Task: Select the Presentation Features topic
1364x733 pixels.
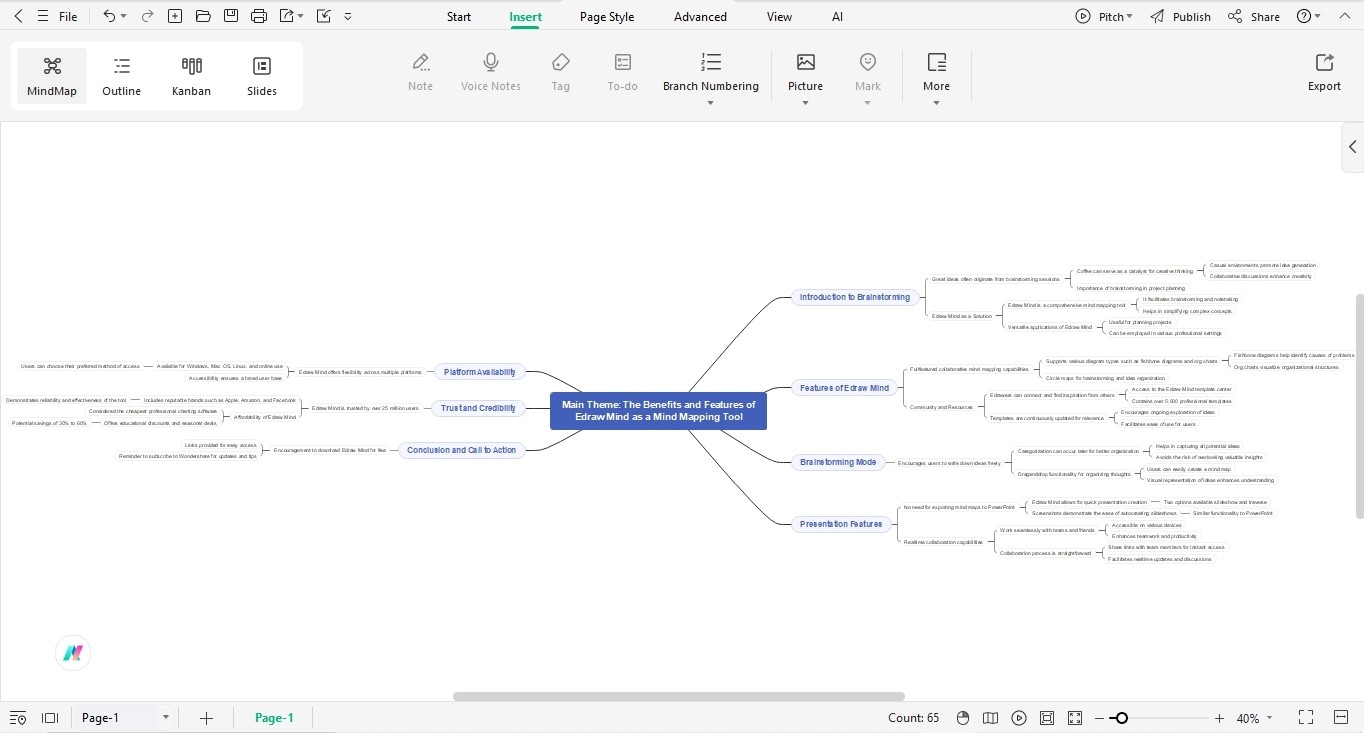Action: [841, 524]
